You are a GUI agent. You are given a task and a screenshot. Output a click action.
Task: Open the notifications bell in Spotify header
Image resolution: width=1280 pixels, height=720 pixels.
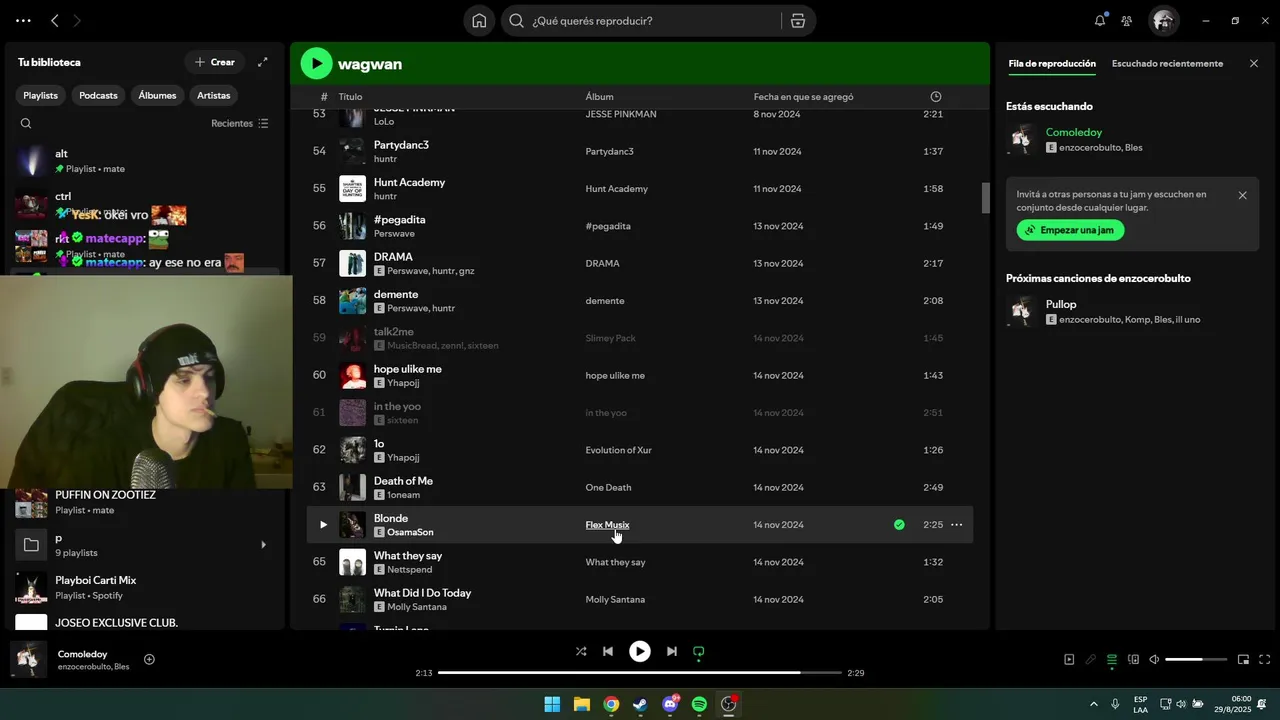click(x=1100, y=20)
